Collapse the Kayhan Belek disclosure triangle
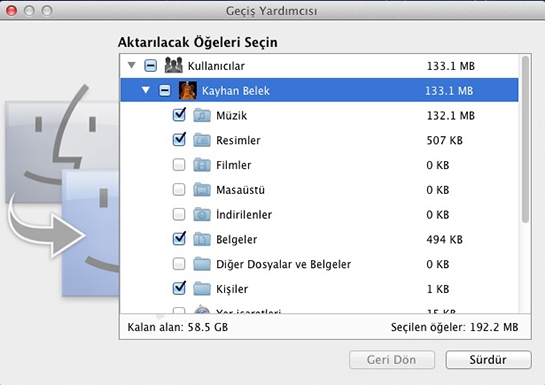 (x=146, y=90)
